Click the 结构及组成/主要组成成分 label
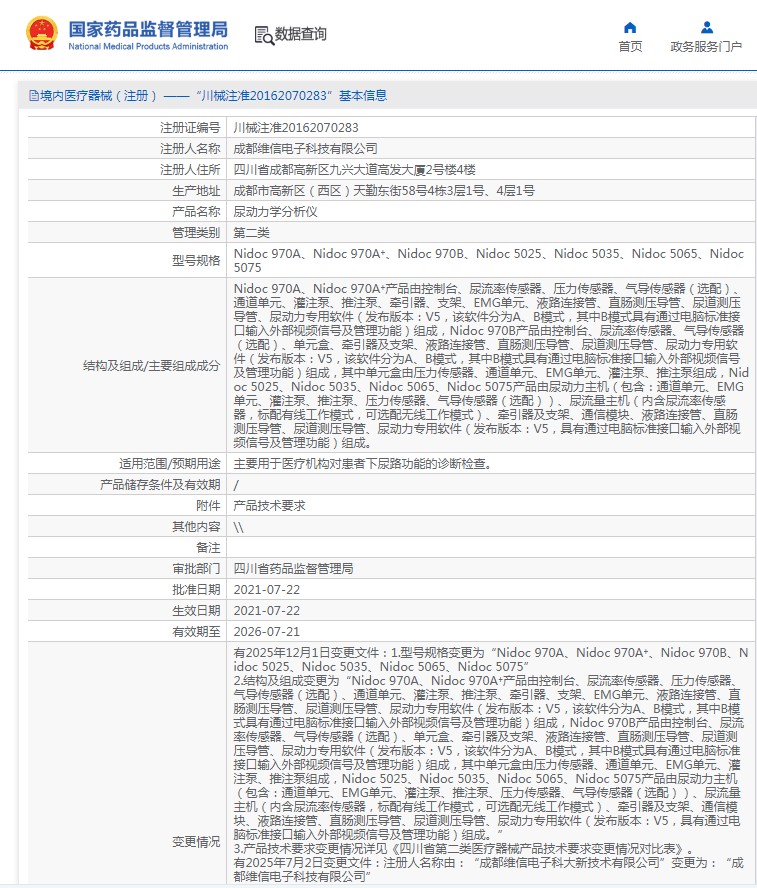 tap(151, 366)
